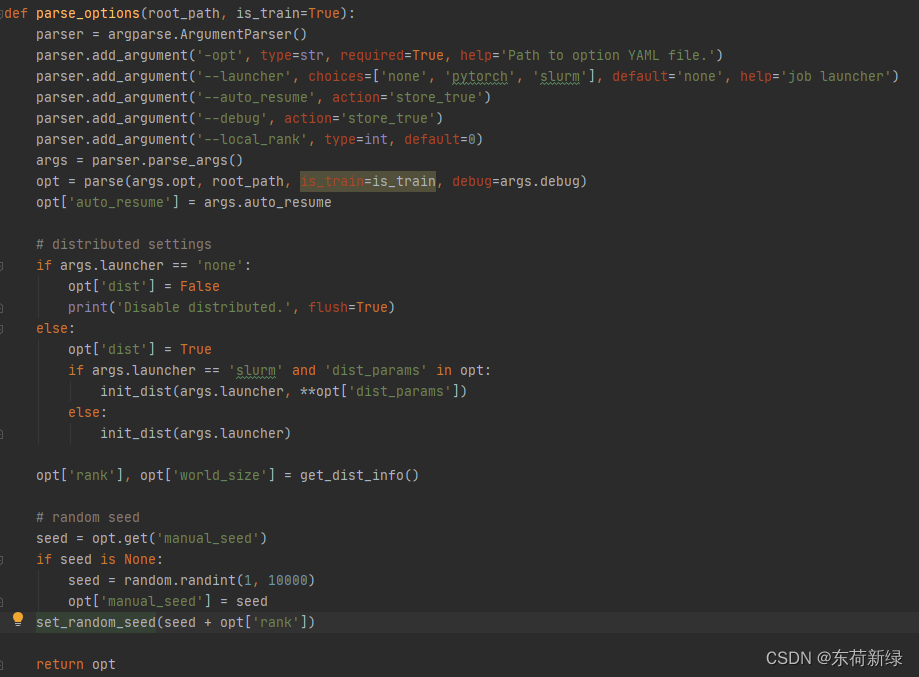Click the 'Path to option YAML file.' help string
Image resolution: width=919 pixels, height=677 pixels.
(607, 56)
